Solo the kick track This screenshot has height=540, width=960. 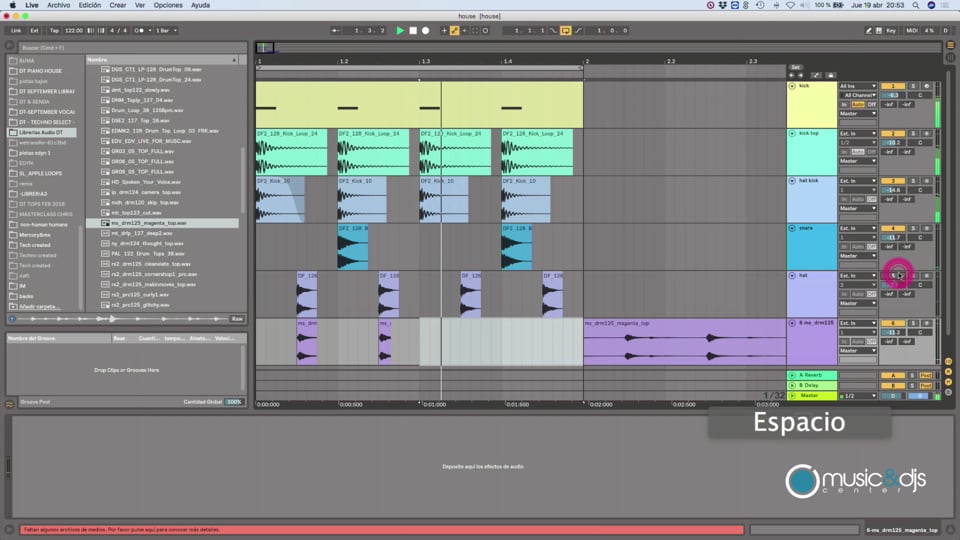913,86
